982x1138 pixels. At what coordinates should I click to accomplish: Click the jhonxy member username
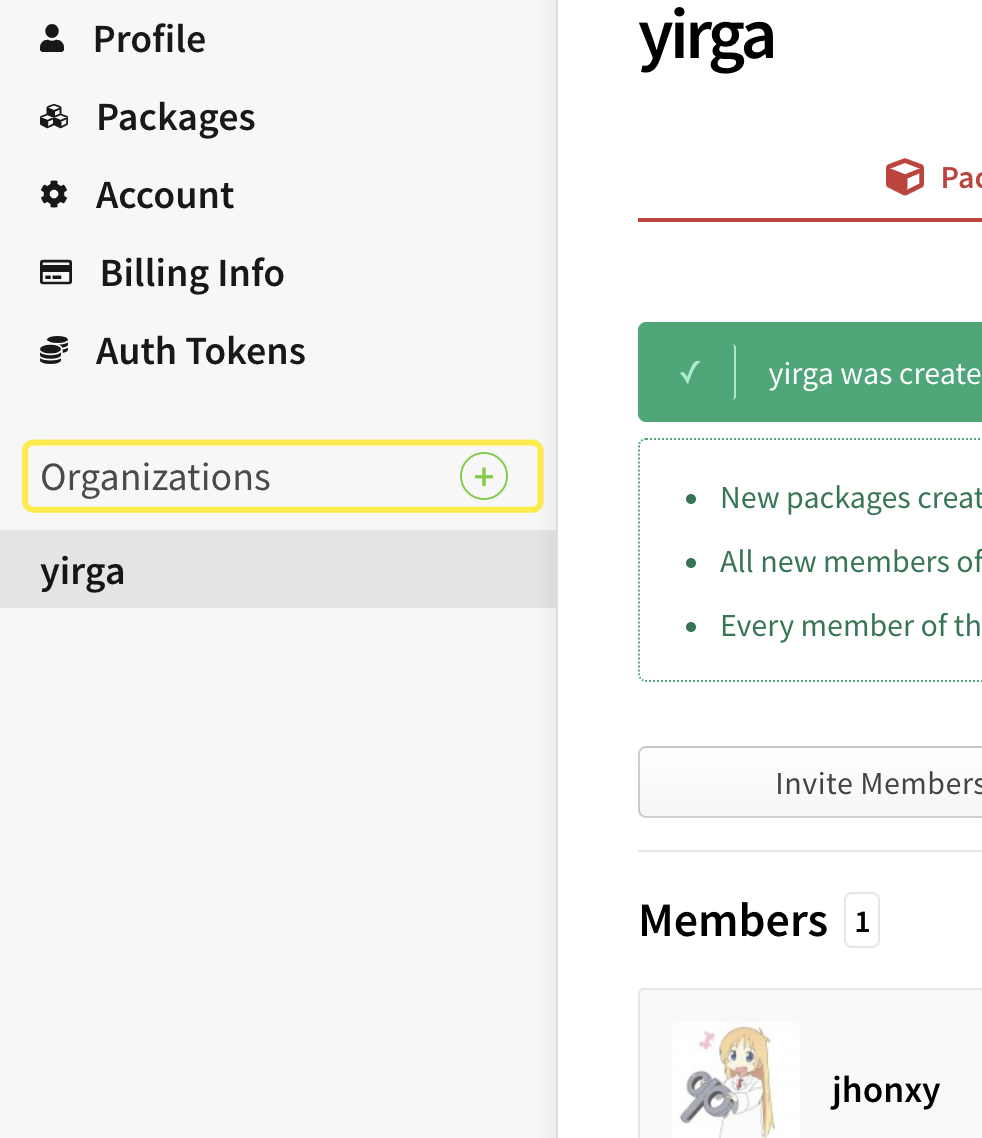coord(885,1089)
